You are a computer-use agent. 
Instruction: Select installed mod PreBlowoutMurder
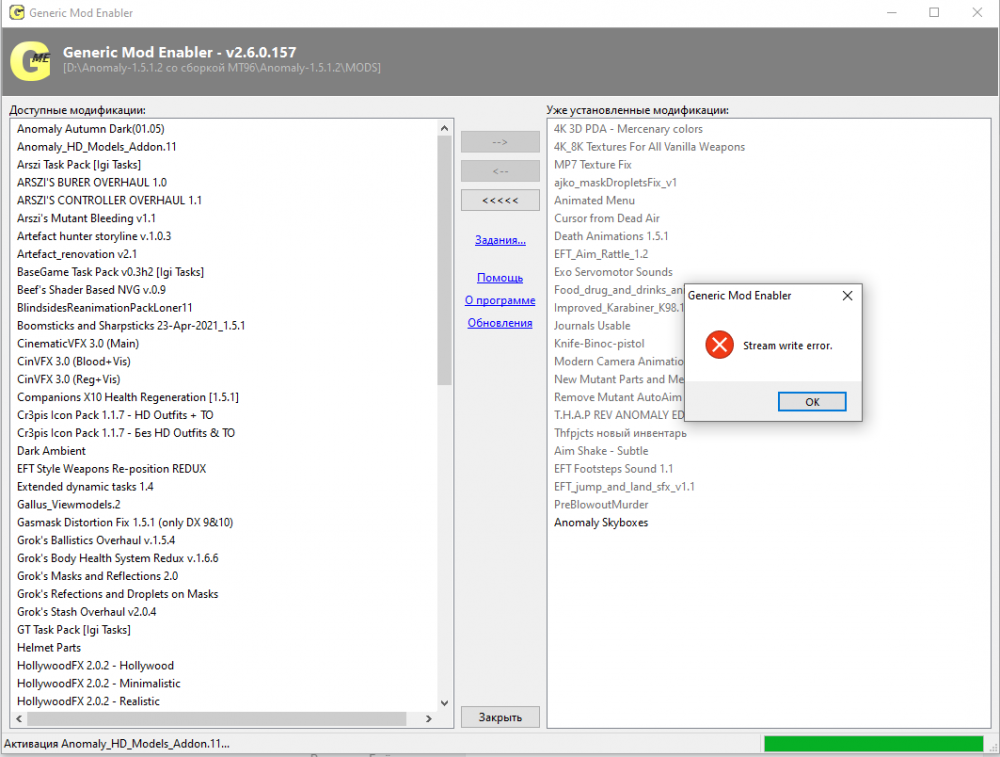601,504
